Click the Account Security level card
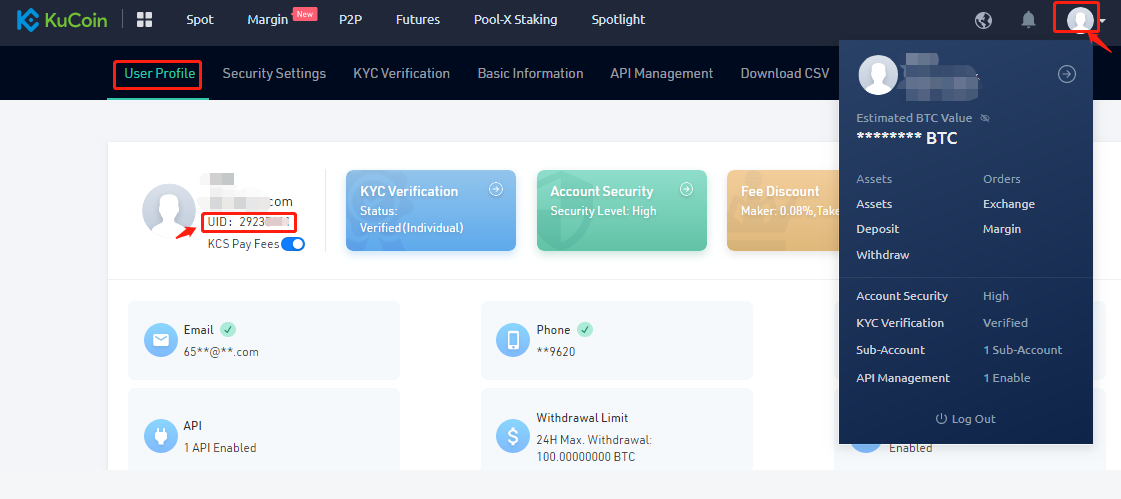Screen dimensions: 1121x499 pyautogui.click(x=621, y=210)
